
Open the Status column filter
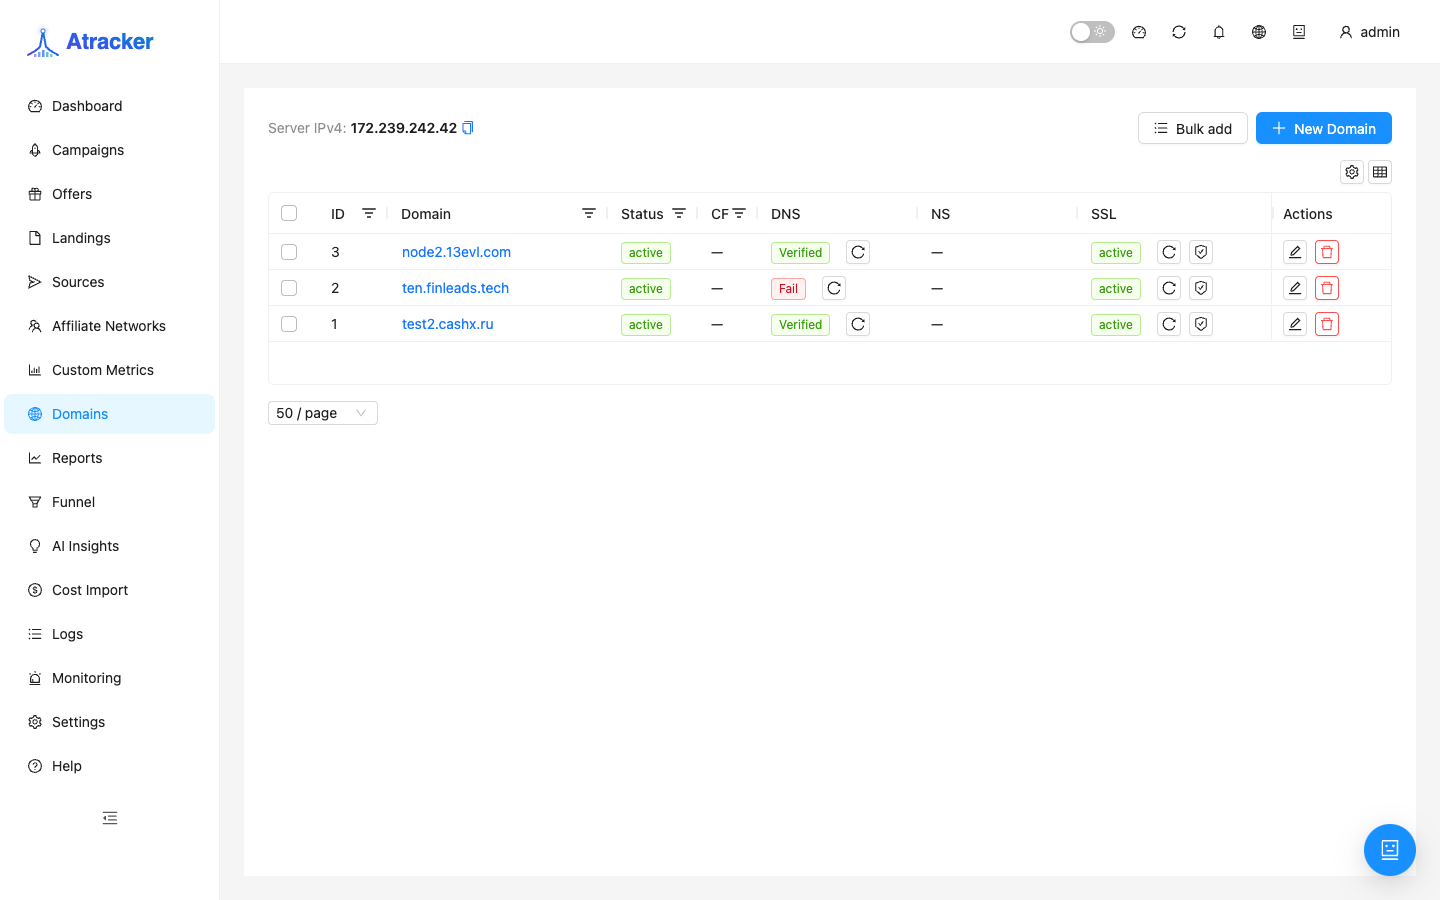(x=679, y=213)
